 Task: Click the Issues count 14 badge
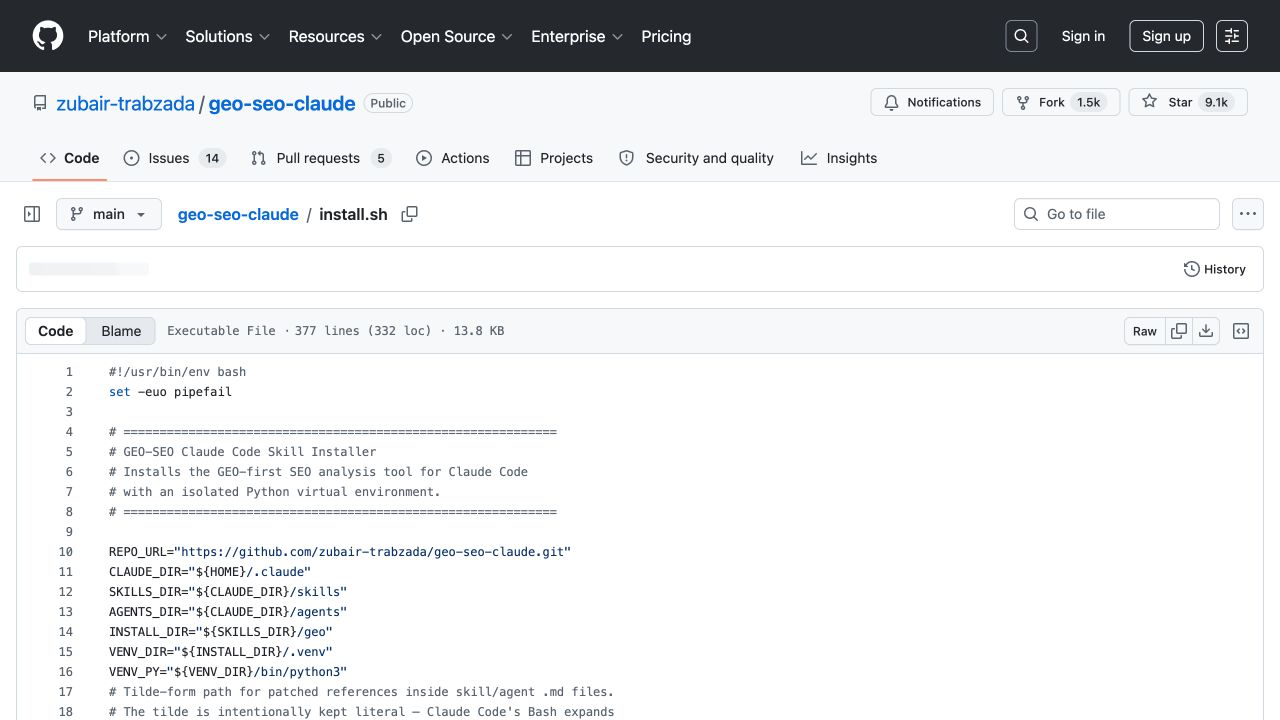click(x=212, y=158)
